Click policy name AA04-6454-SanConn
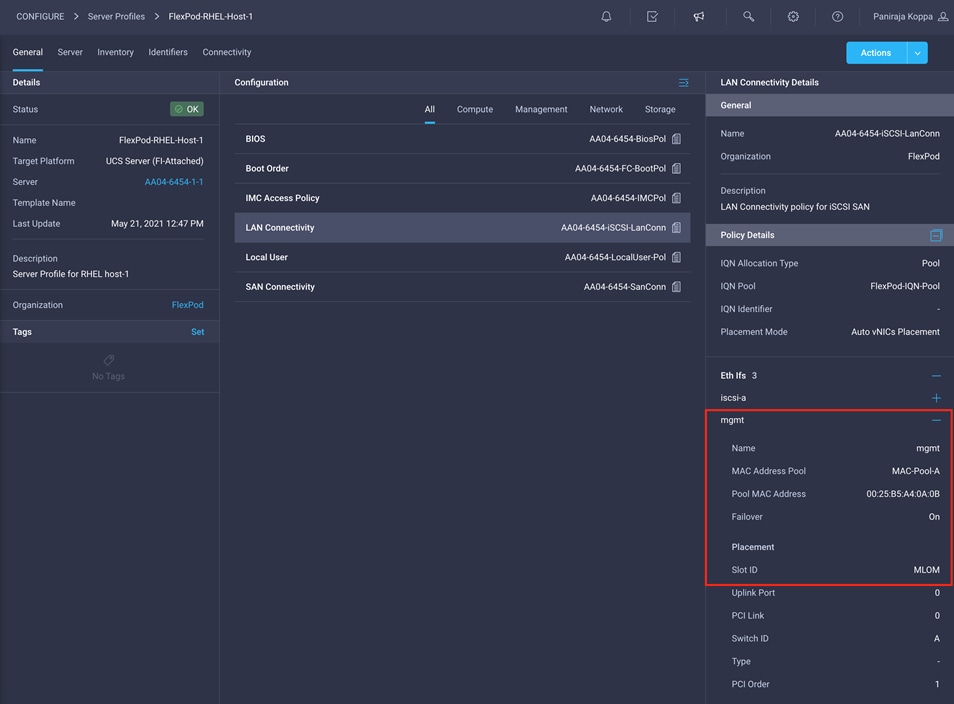The width and height of the screenshot is (954, 704). click(624, 287)
